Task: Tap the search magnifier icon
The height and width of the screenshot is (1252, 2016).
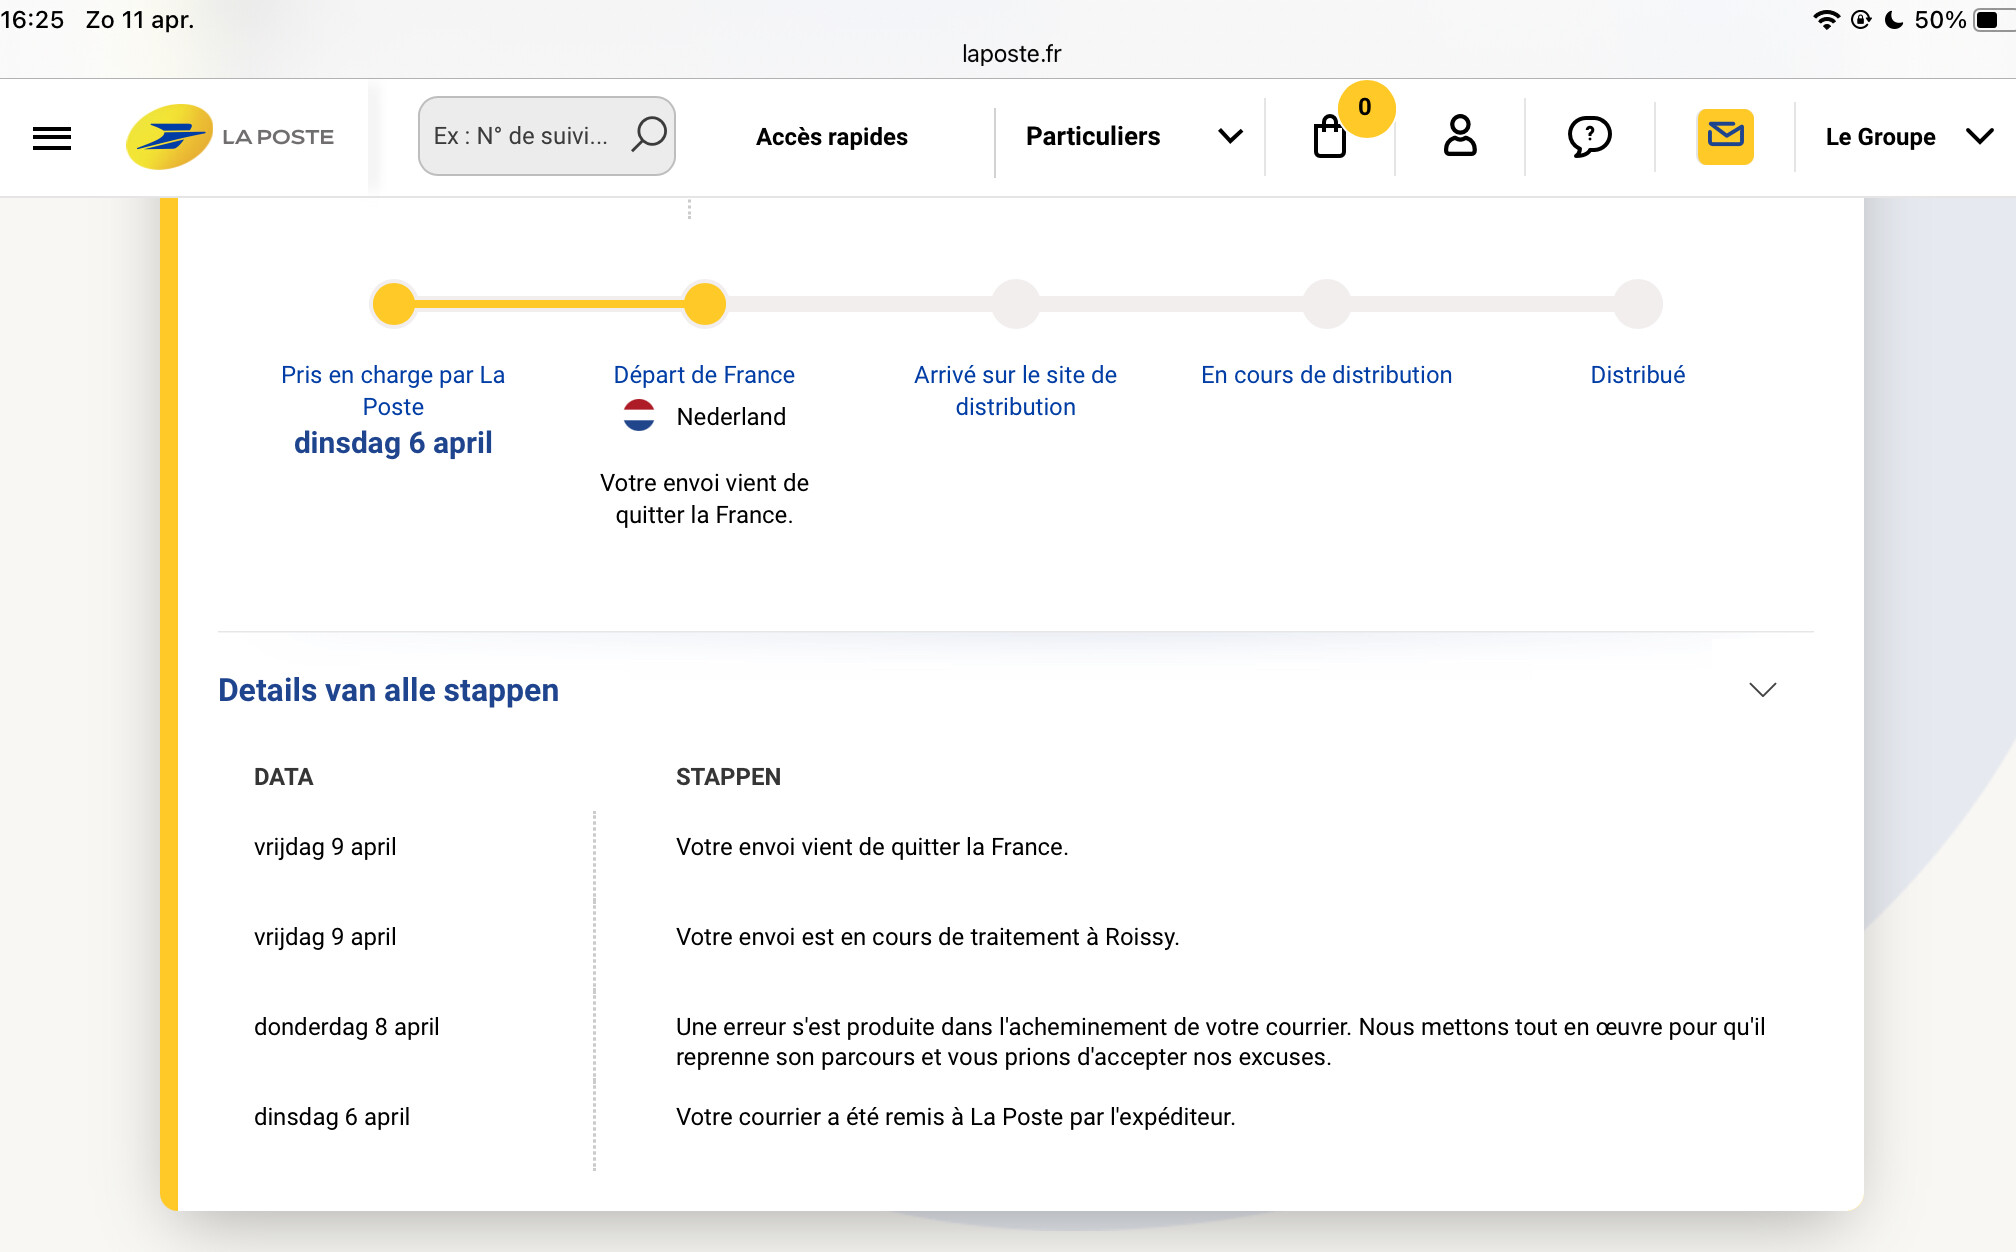Action: click(x=648, y=134)
